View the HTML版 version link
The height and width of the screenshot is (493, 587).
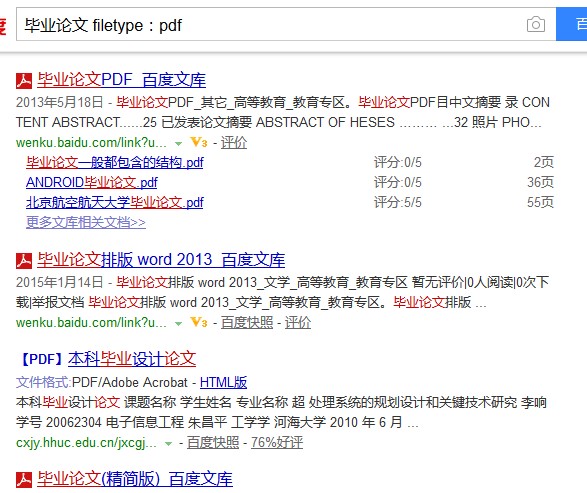tap(223, 383)
